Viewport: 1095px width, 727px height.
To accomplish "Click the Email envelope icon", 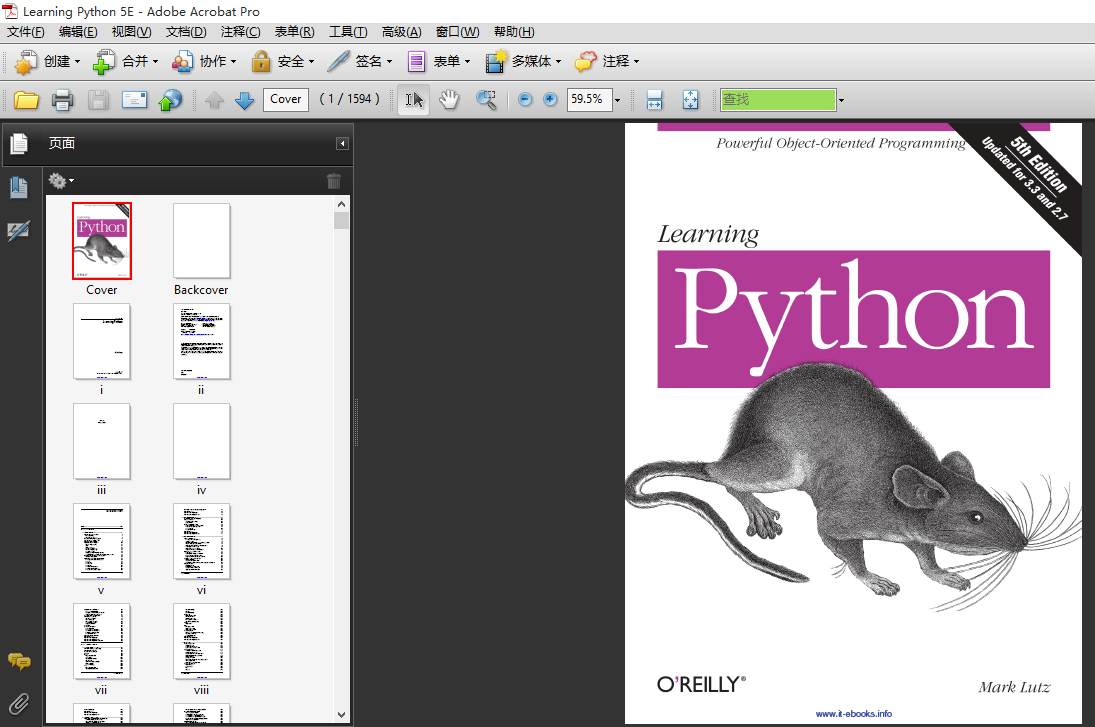I will pos(134,100).
